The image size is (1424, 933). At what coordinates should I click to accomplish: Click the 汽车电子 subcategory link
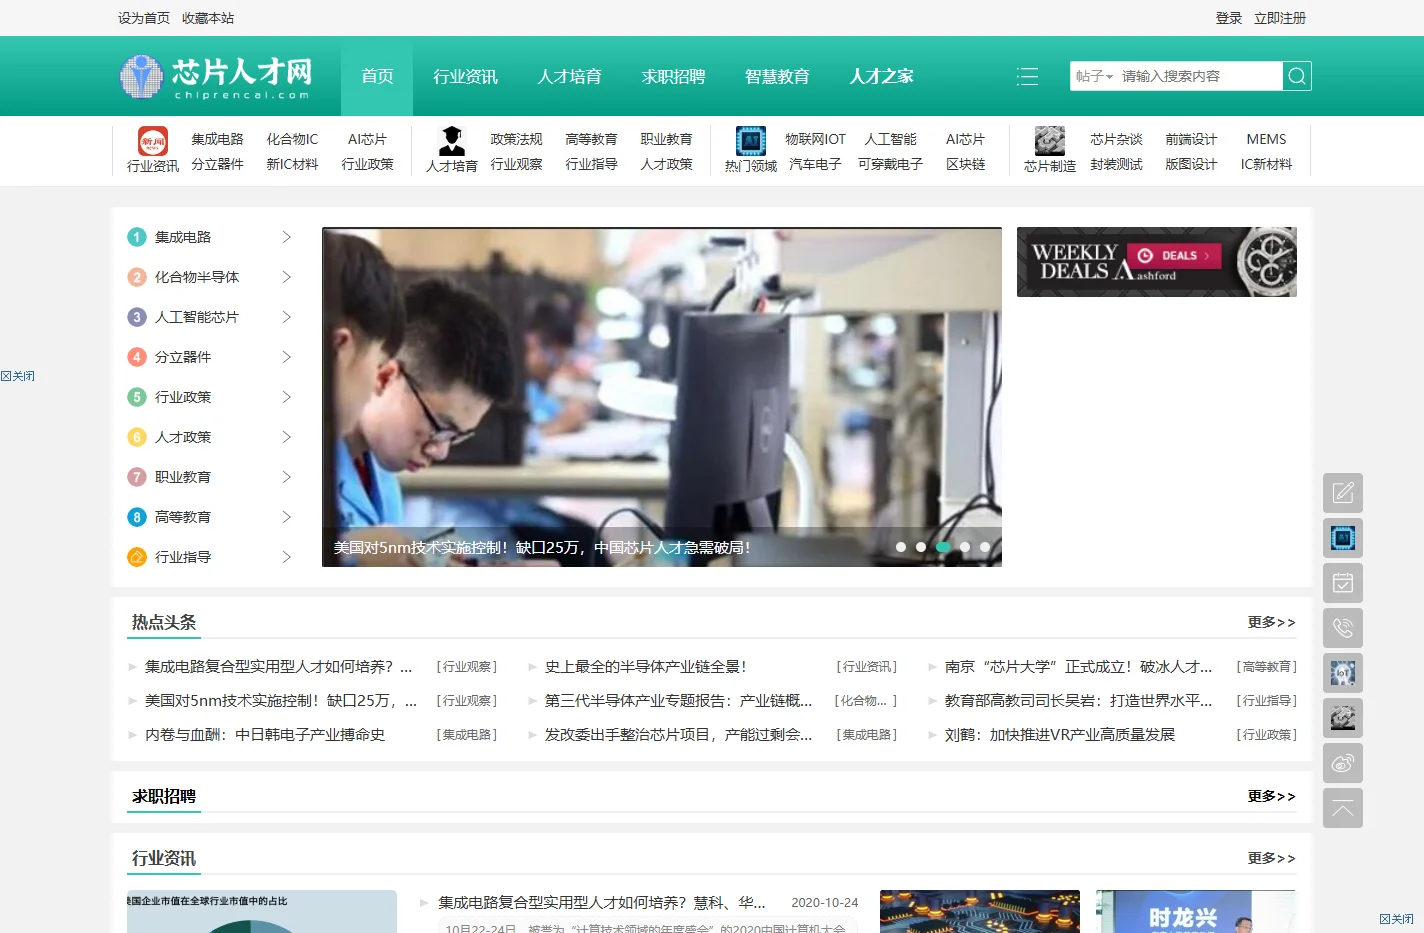(815, 164)
